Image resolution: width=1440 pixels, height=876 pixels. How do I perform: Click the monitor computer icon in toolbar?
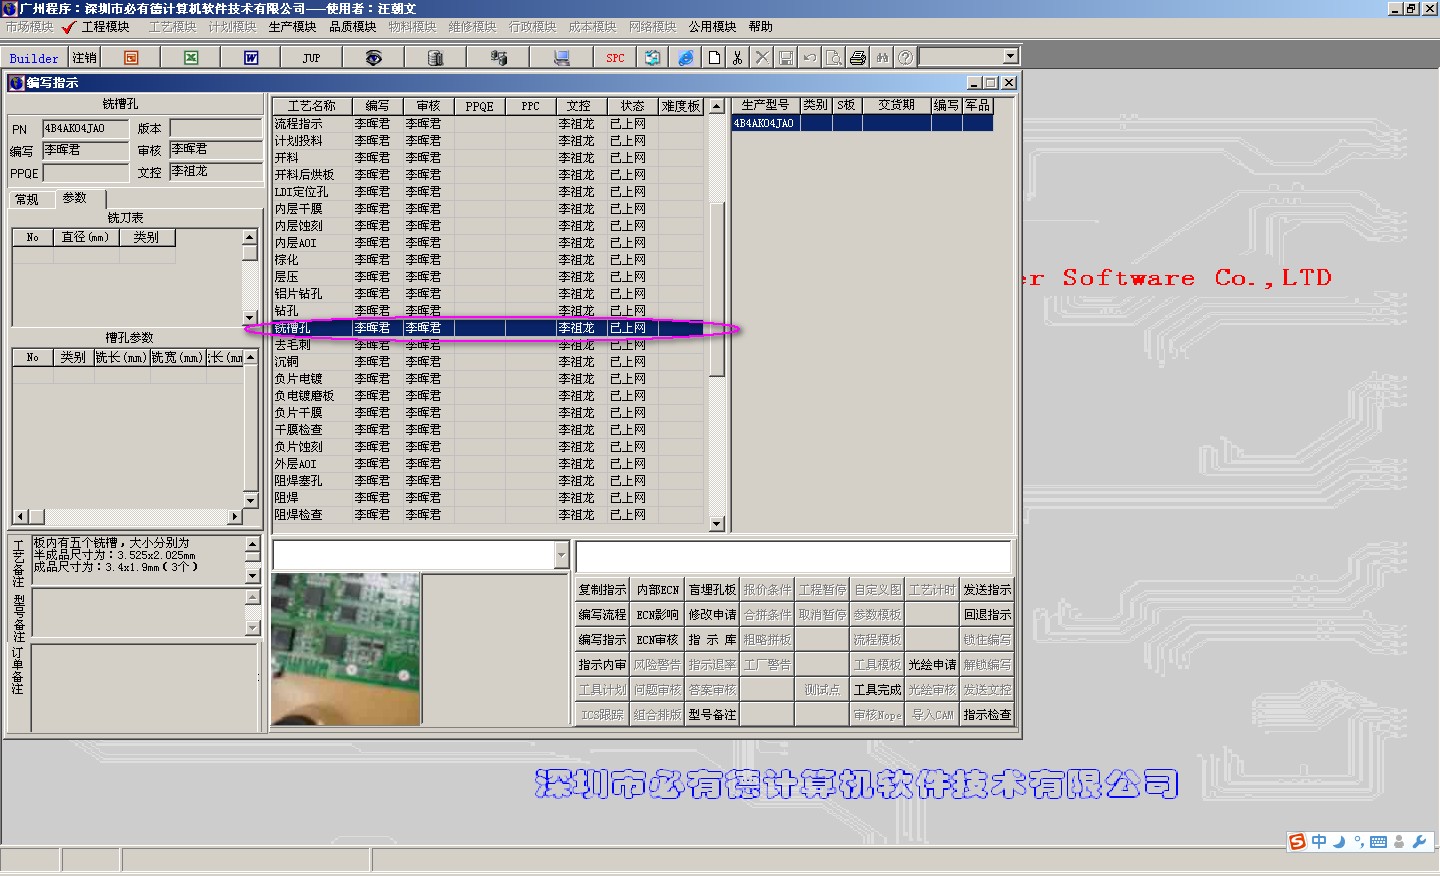(x=561, y=58)
